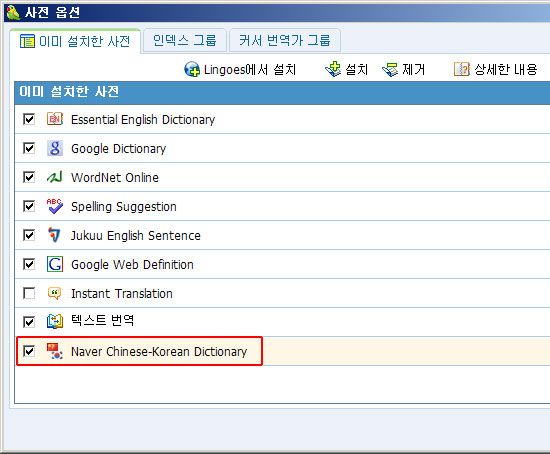This screenshot has width=550, height=454.
Task: Click the Google Web Definition icon
Action: [x=55, y=264]
